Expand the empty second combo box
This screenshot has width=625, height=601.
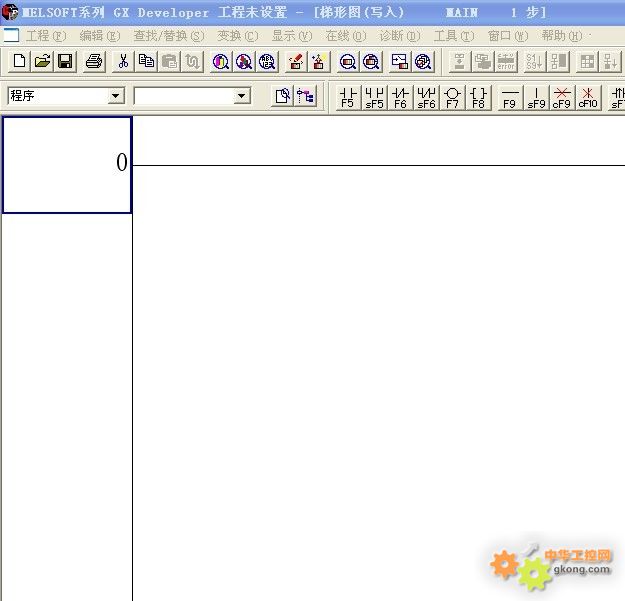pos(241,96)
